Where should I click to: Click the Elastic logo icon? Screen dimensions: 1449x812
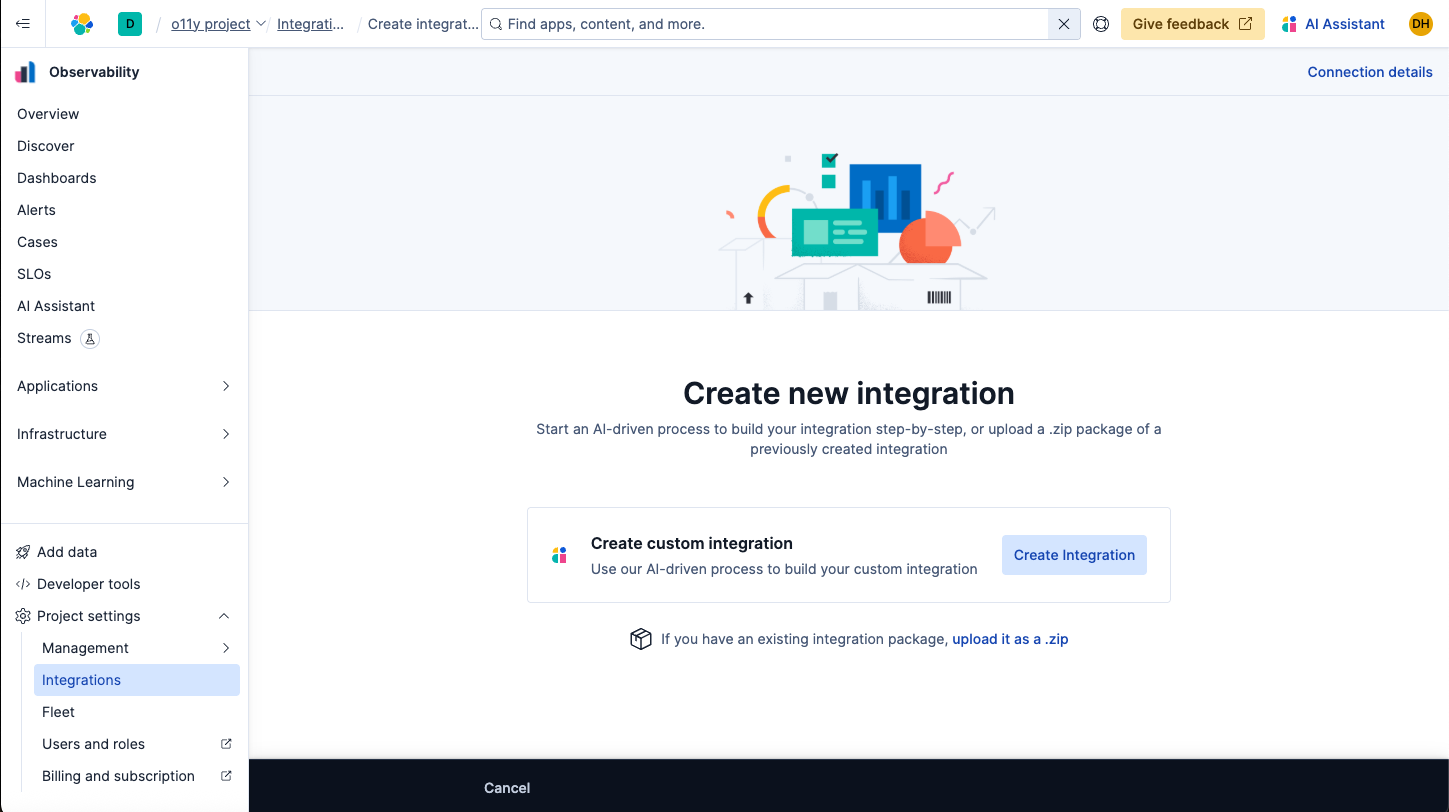82,24
